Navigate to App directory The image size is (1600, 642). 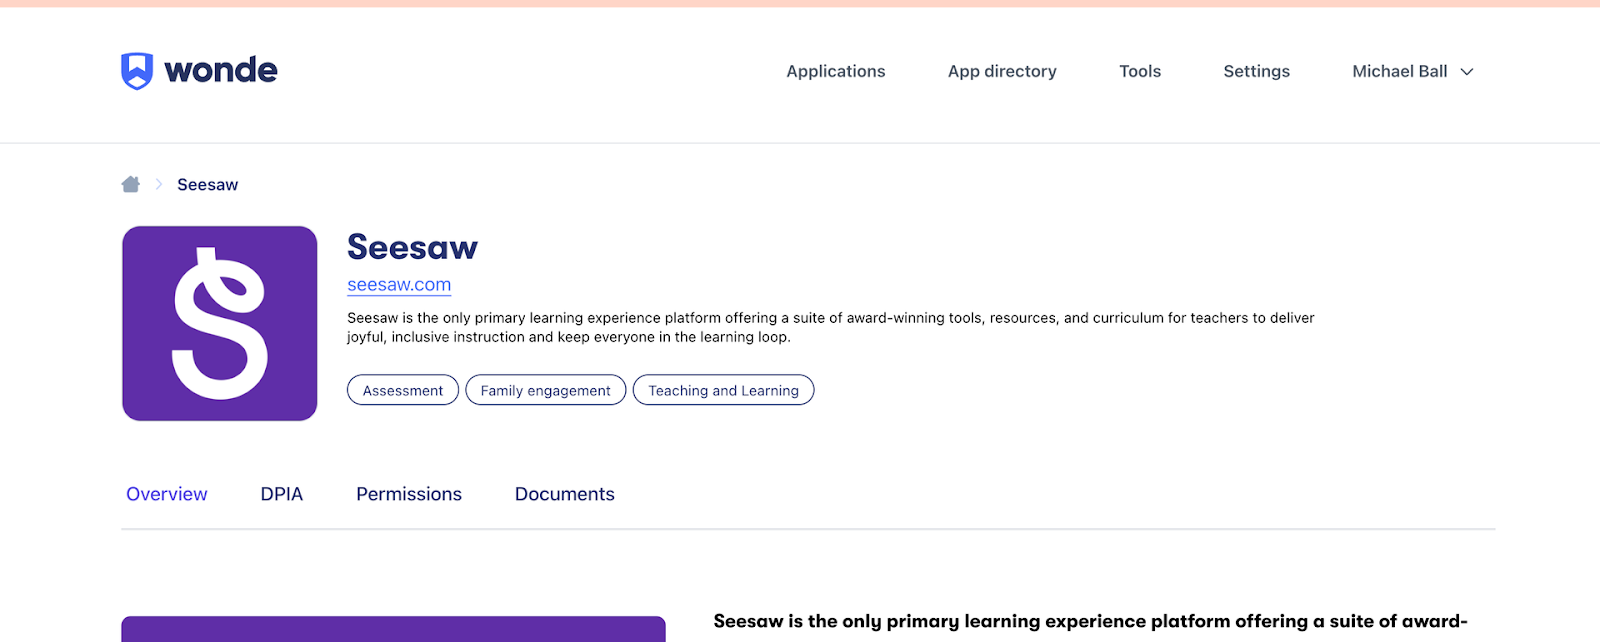point(1002,71)
